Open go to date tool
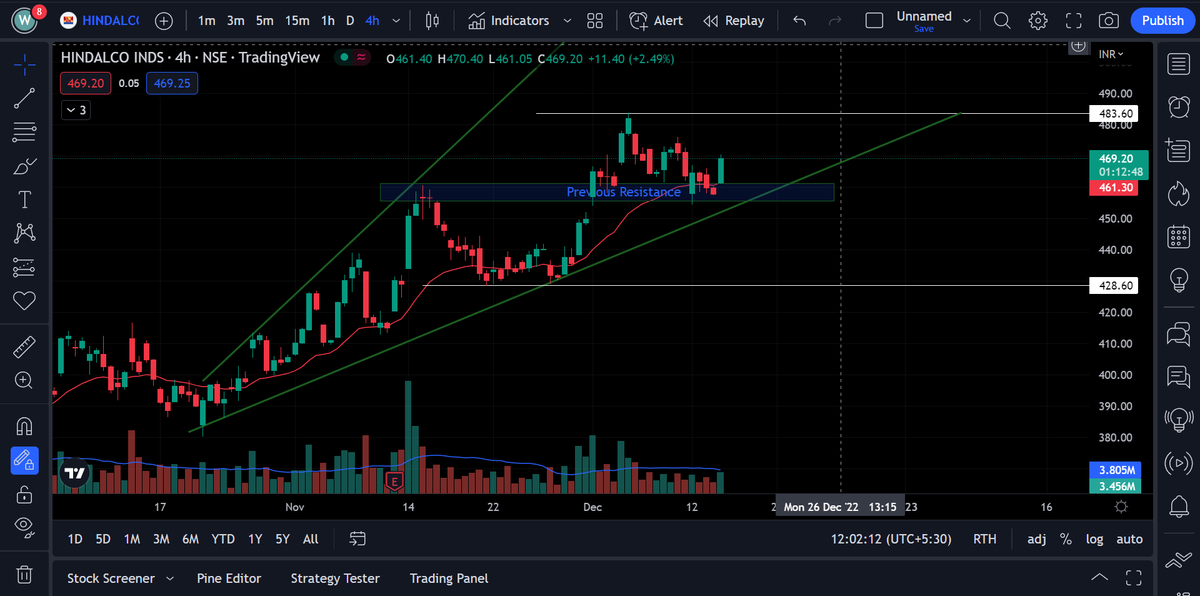Screen dimensions: 1200x596 point(358,539)
